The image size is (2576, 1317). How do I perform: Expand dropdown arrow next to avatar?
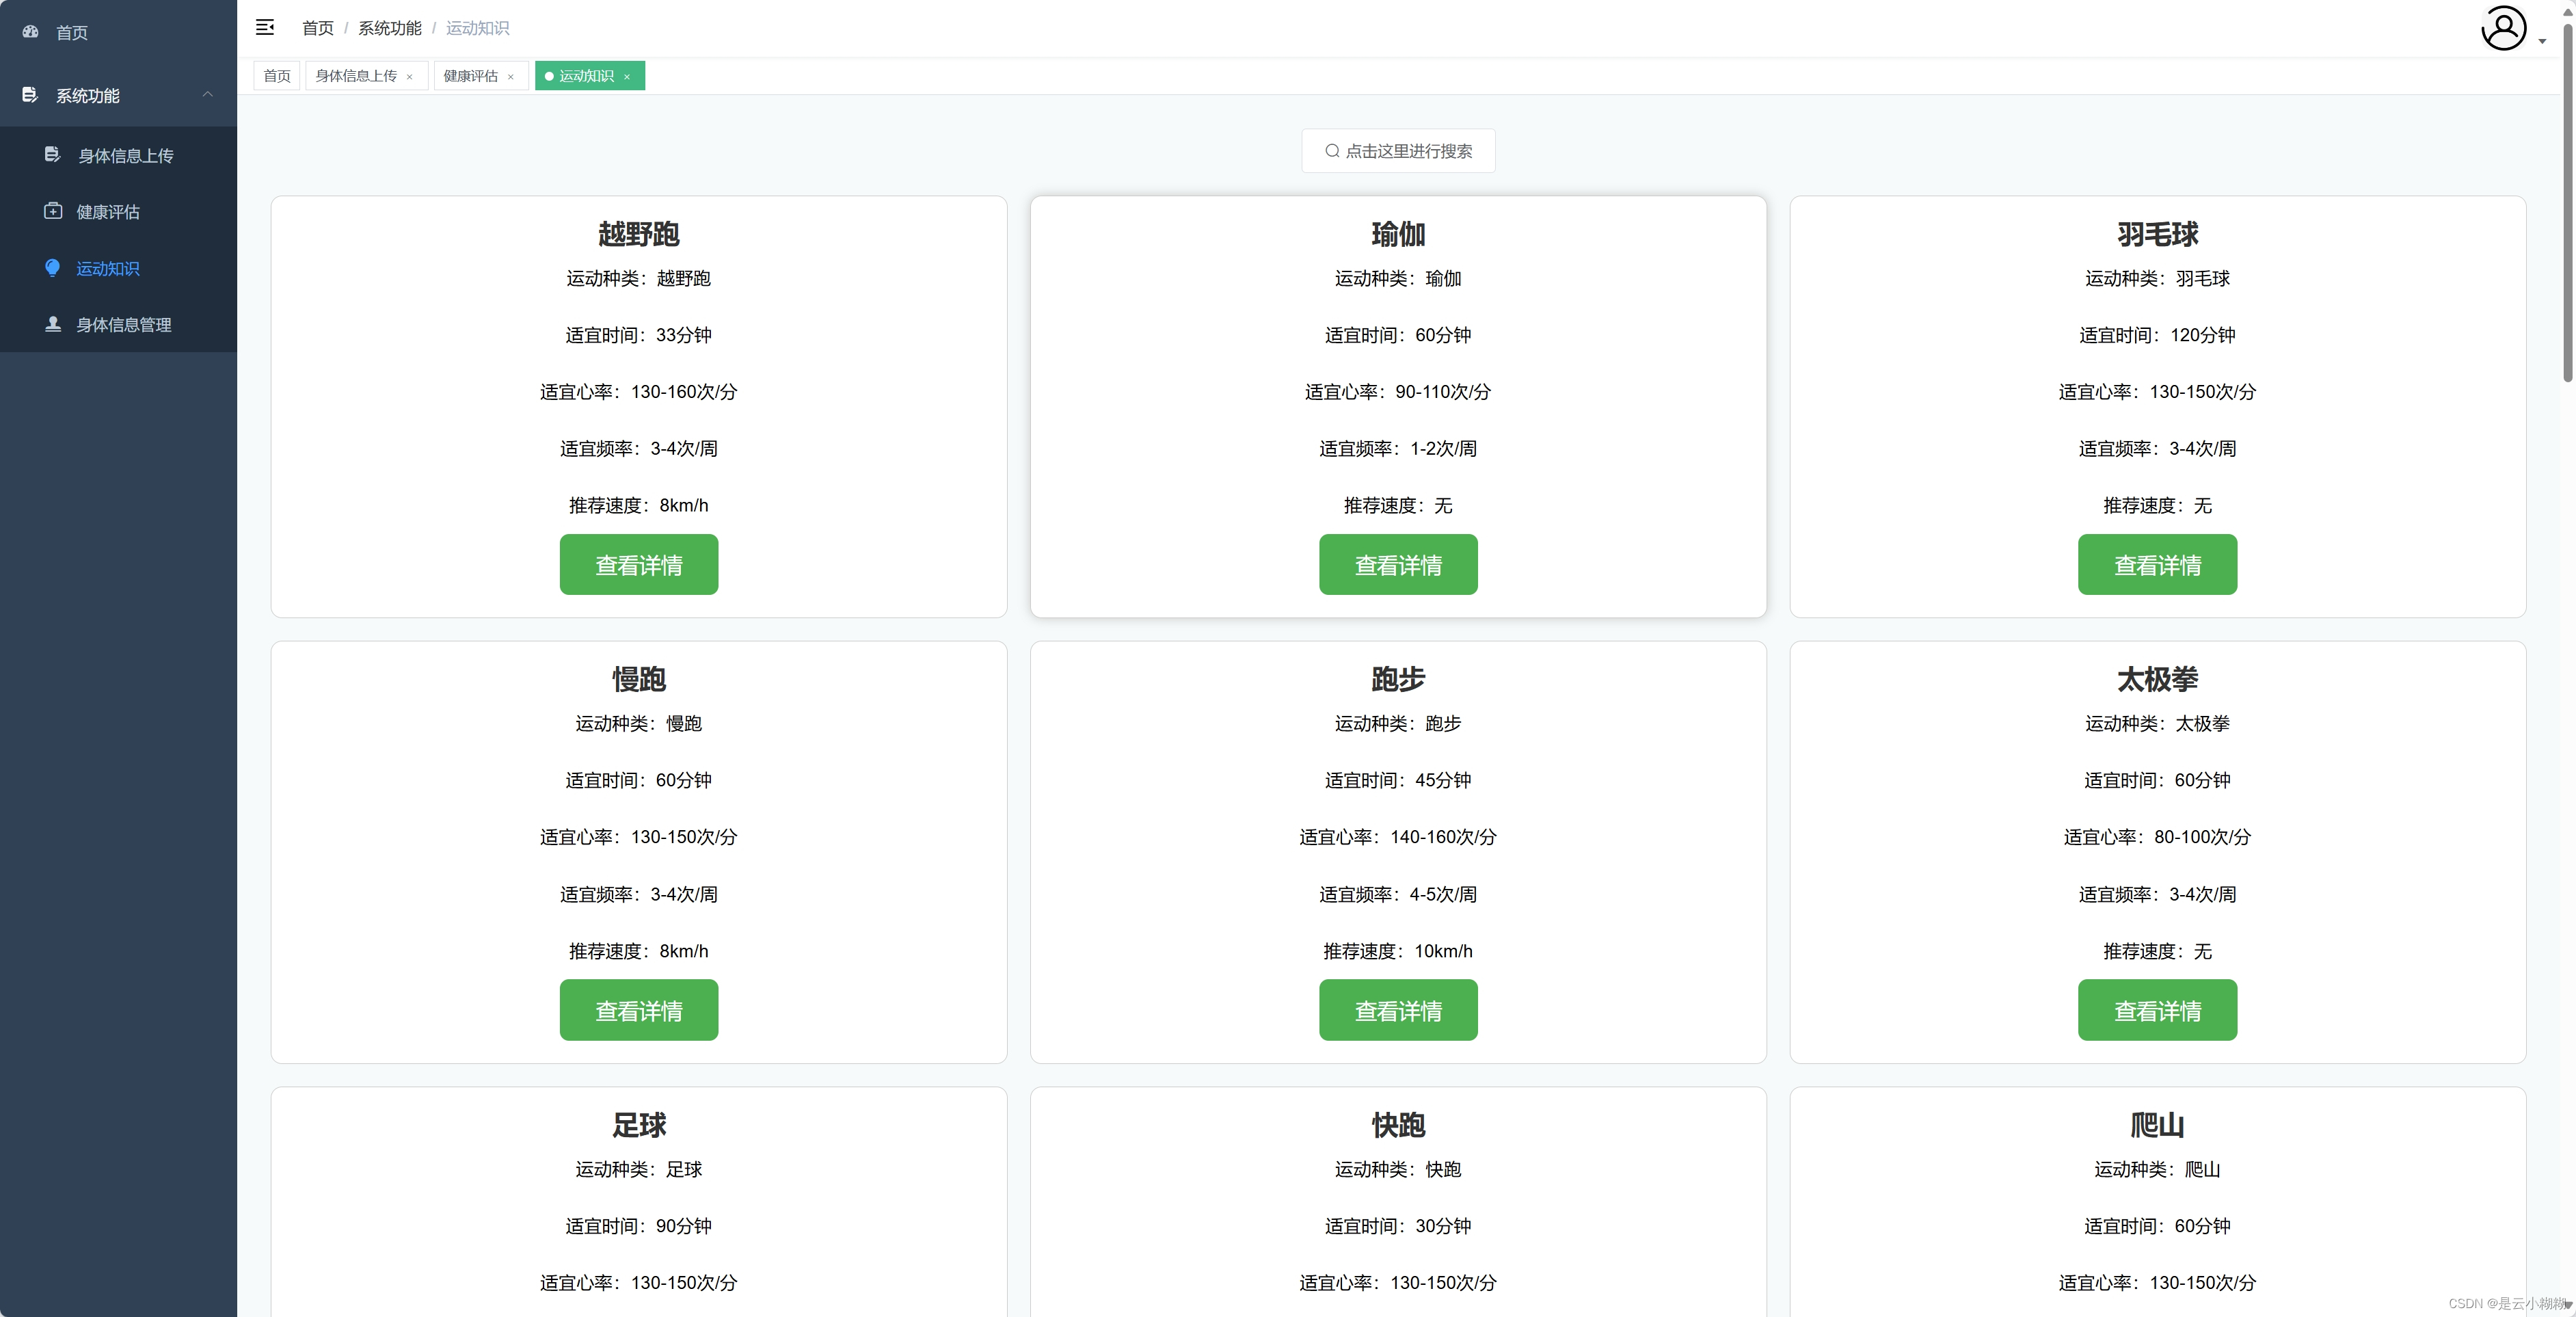click(x=2542, y=42)
